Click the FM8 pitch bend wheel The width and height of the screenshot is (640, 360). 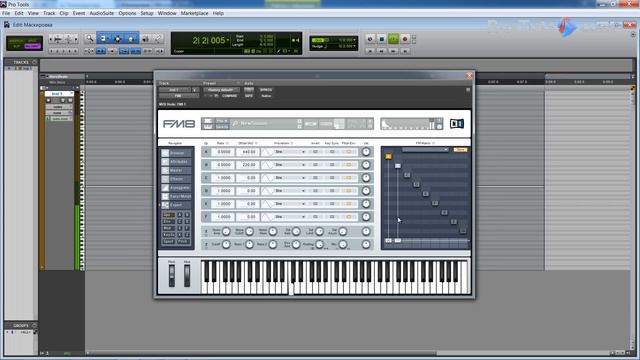coord(172,276)
